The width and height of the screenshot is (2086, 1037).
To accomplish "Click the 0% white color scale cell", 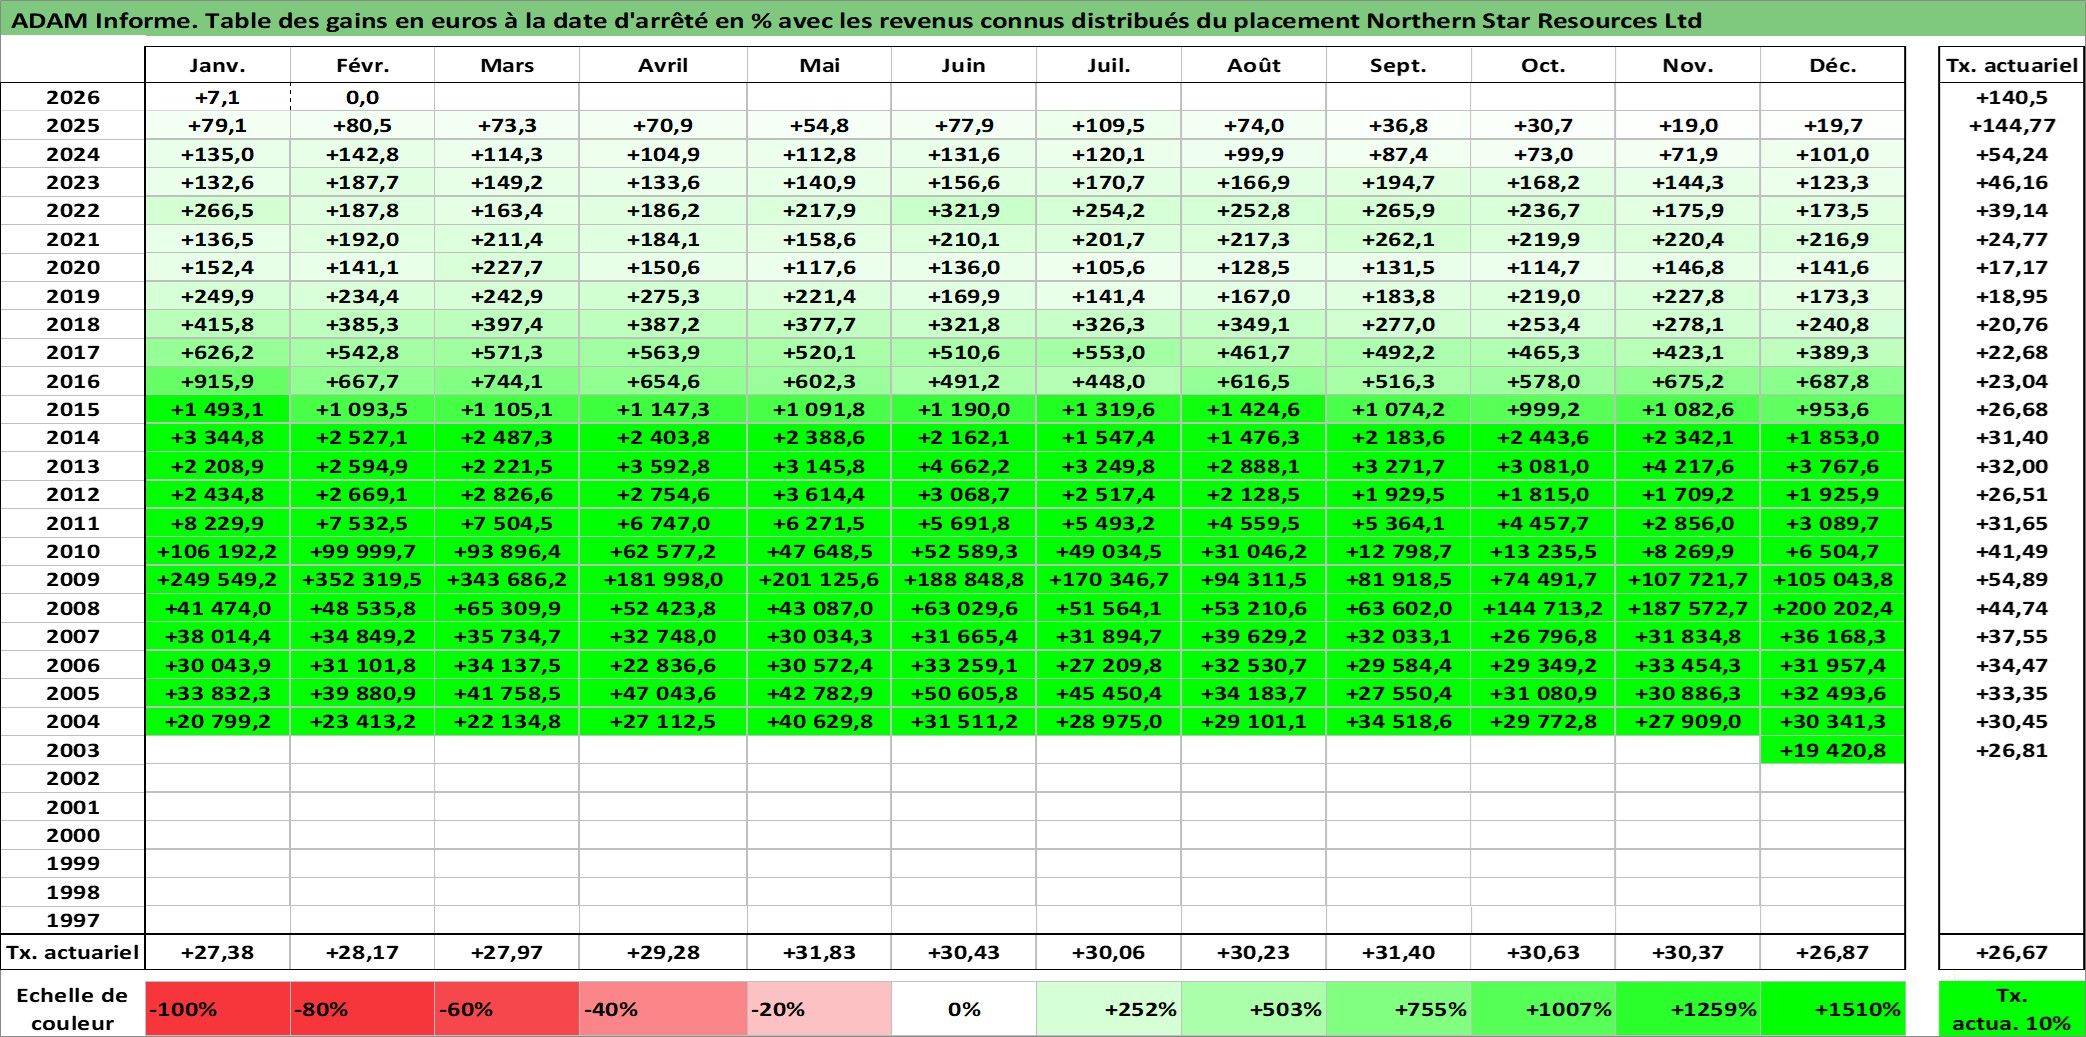I will (964, 1009).
